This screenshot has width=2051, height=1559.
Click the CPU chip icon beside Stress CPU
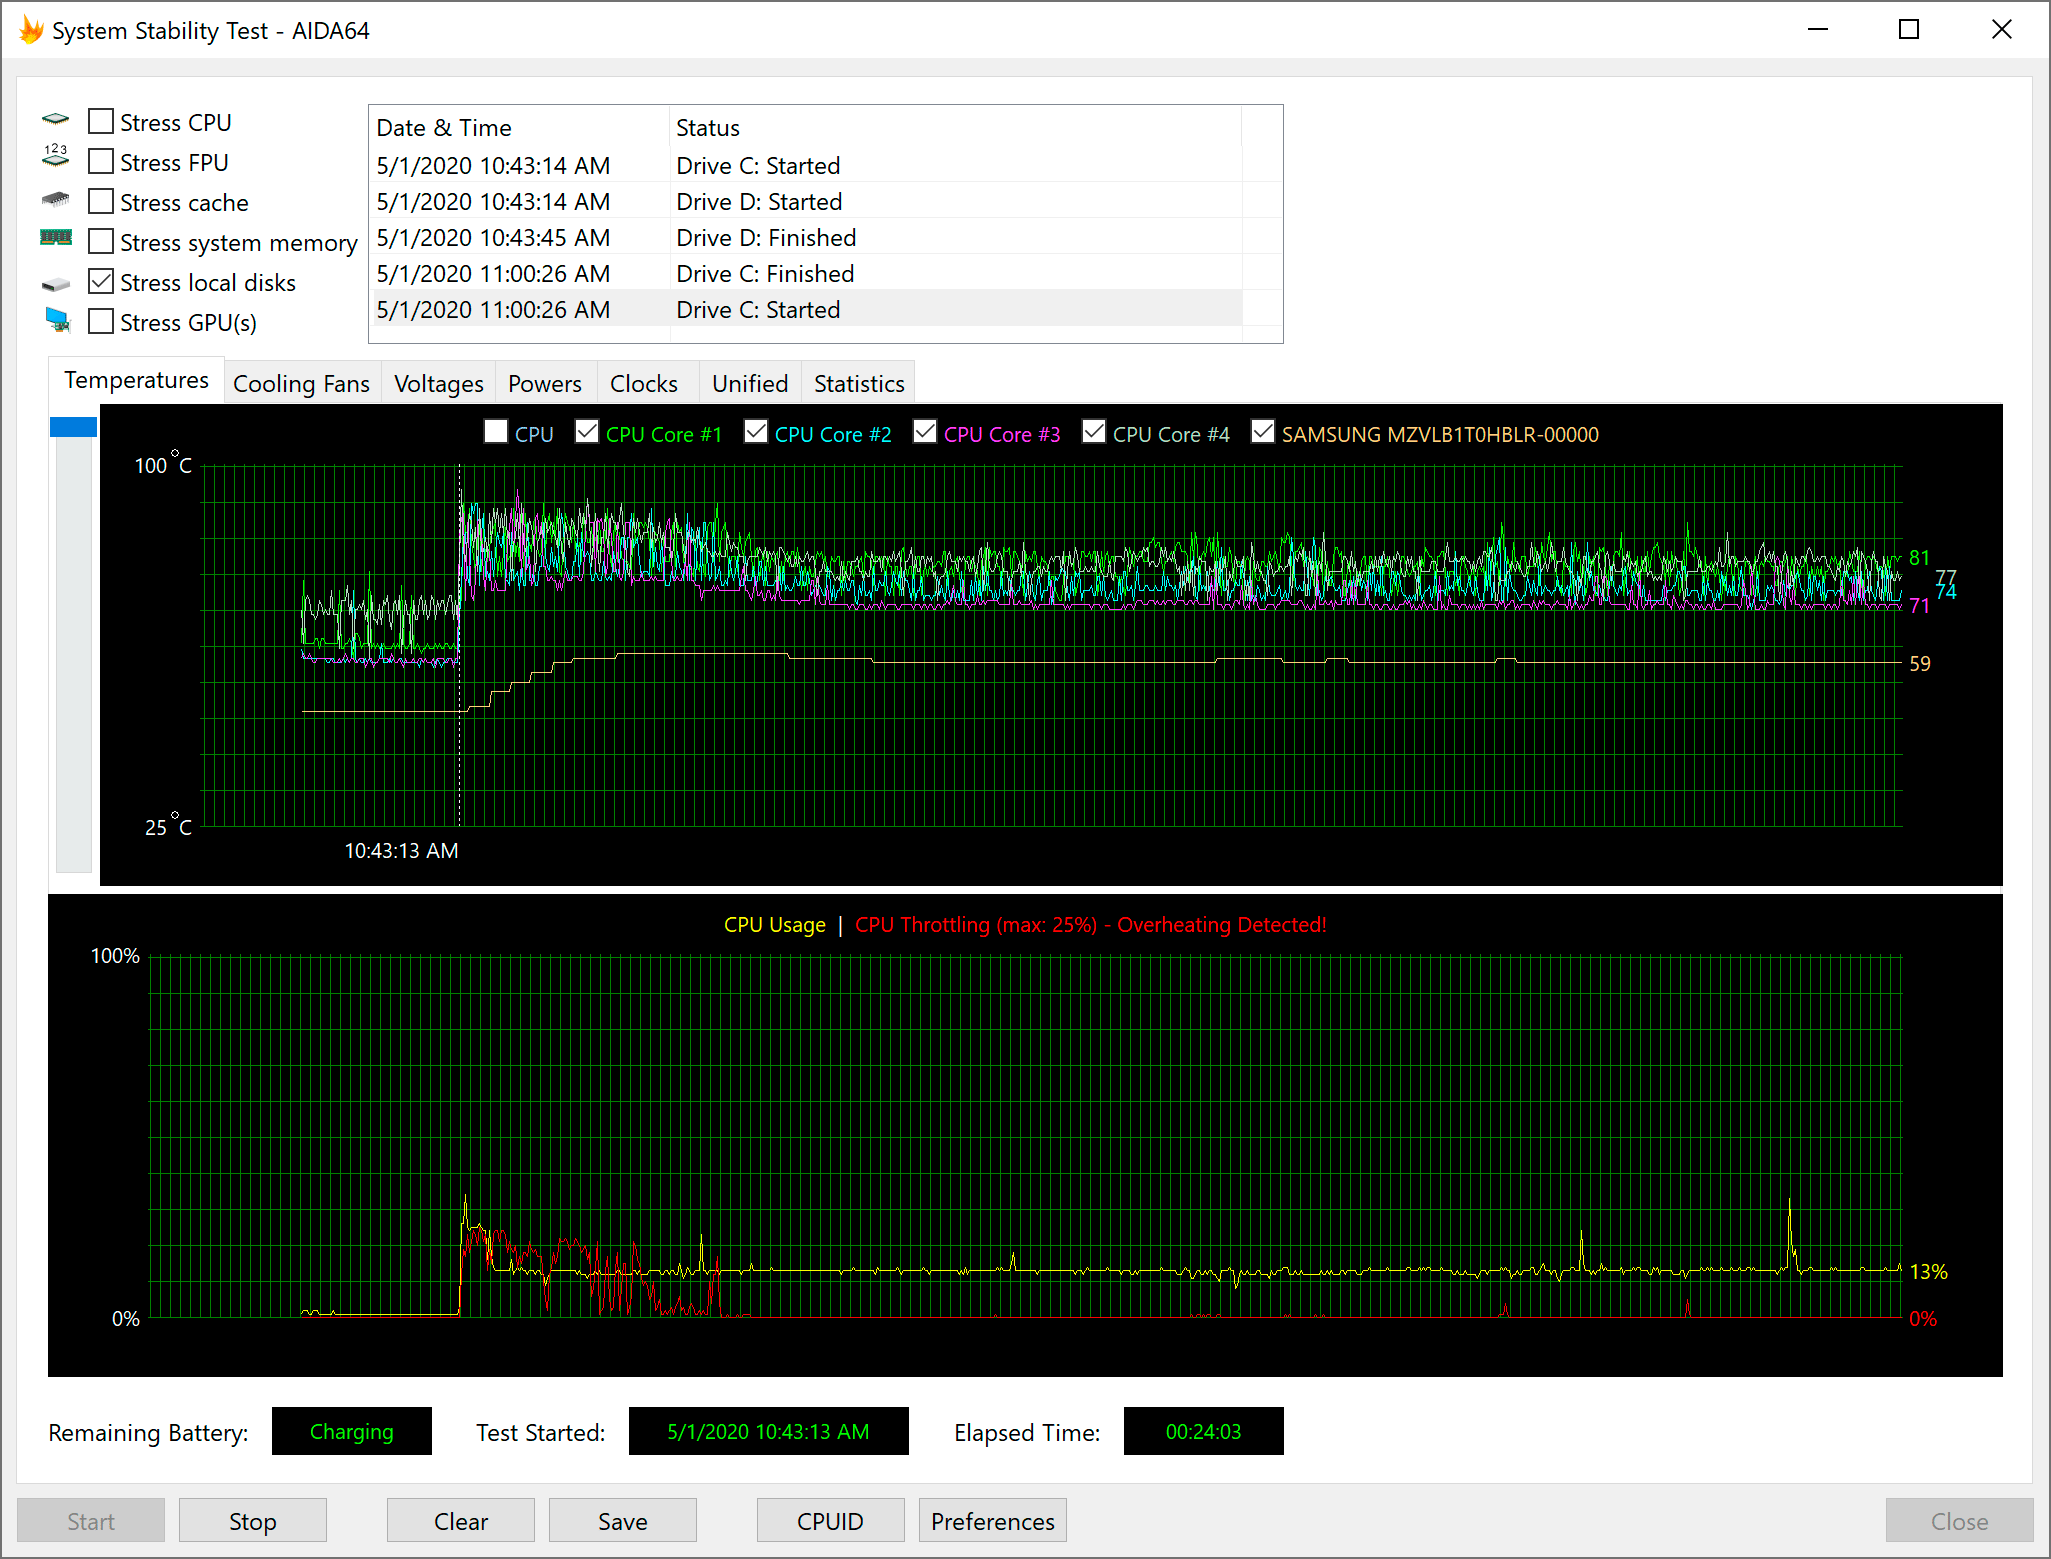(56, 120)
